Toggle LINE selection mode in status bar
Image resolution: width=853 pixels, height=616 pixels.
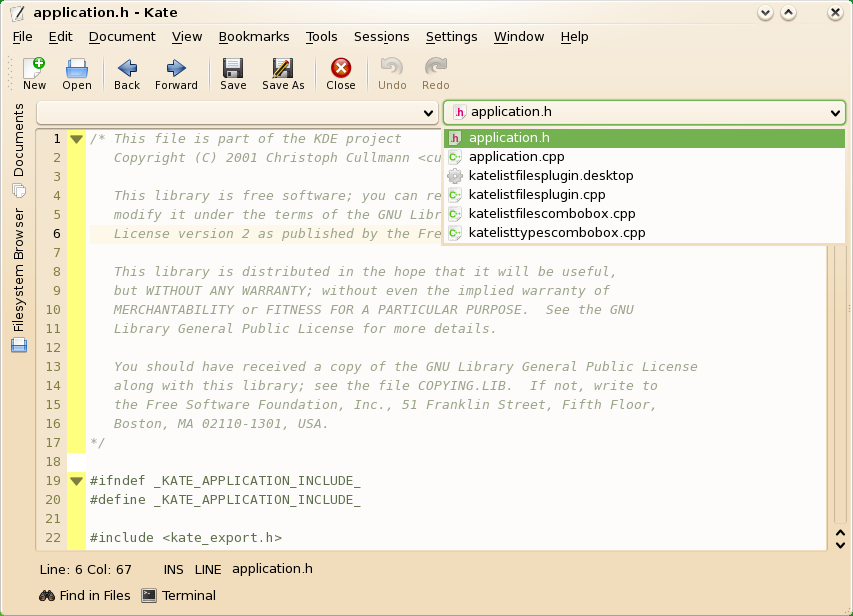(208, 570)
